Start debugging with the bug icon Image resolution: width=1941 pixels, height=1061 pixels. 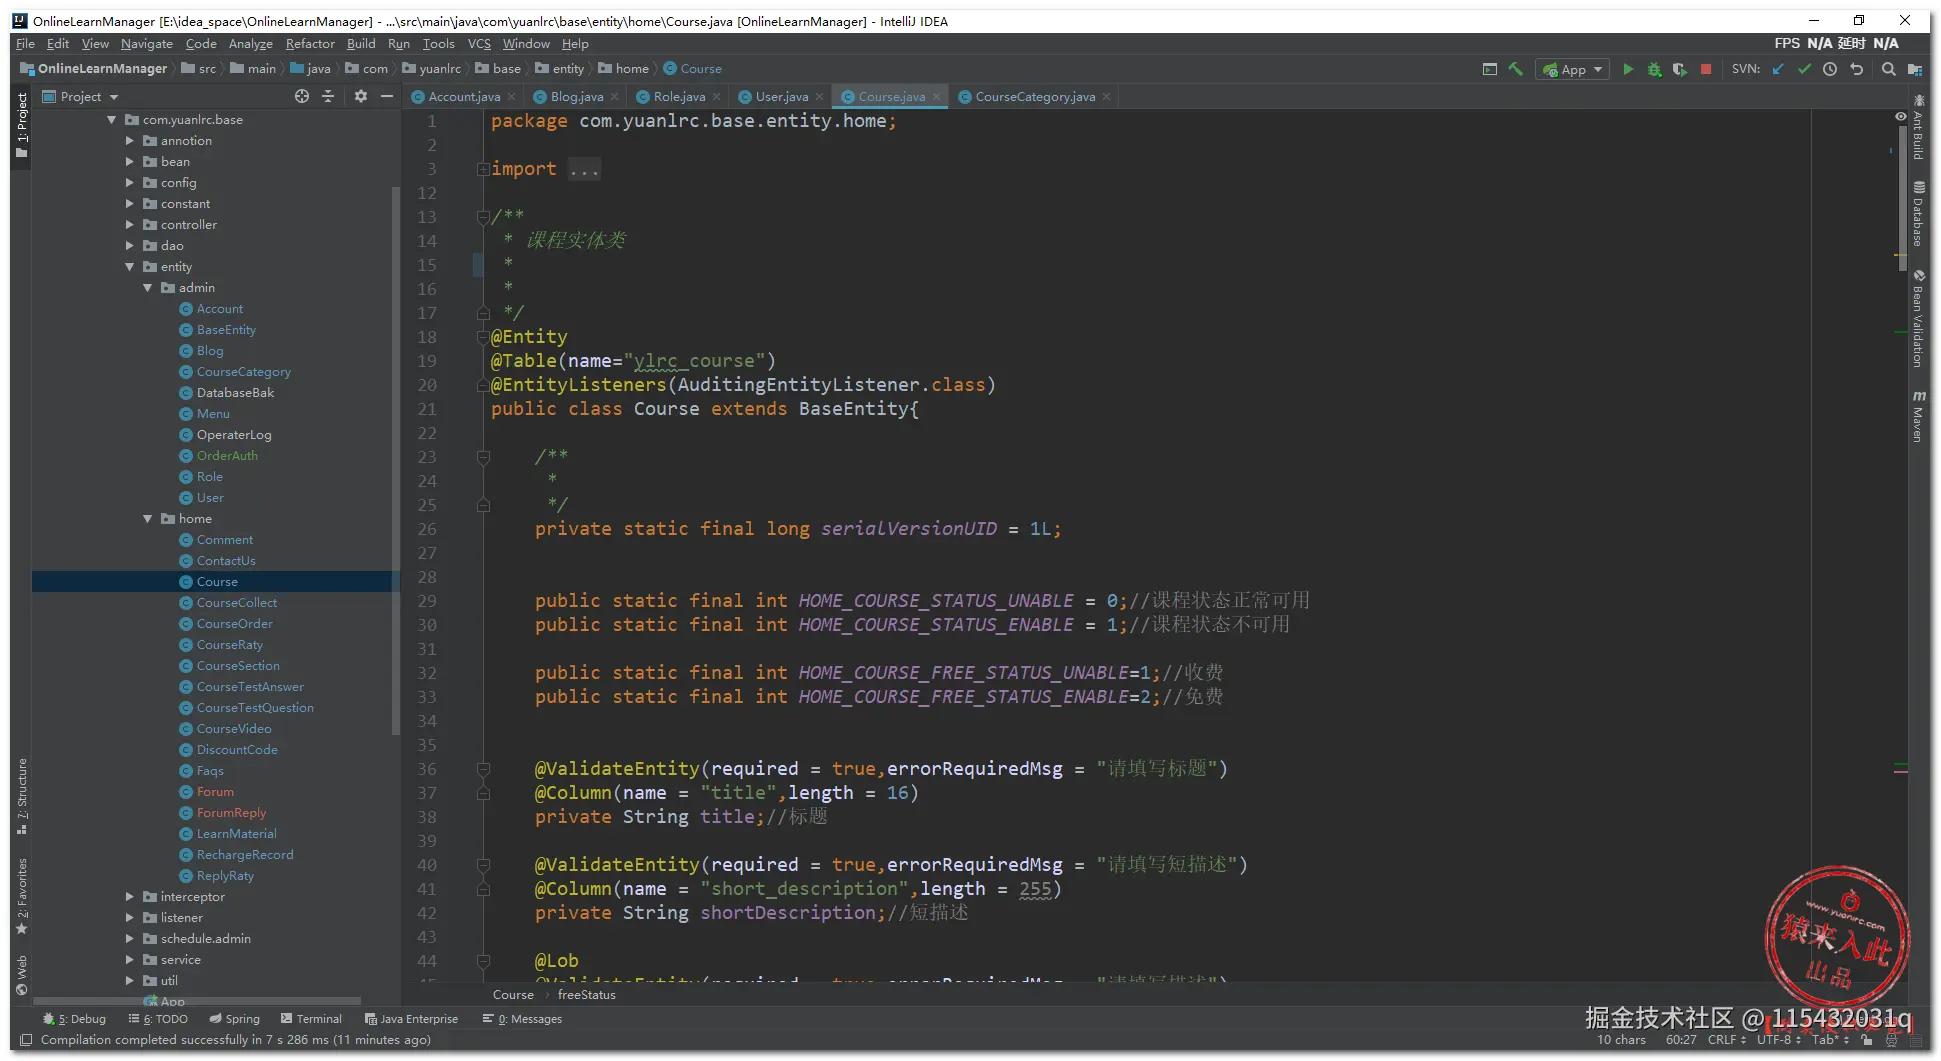point(1654,69)
